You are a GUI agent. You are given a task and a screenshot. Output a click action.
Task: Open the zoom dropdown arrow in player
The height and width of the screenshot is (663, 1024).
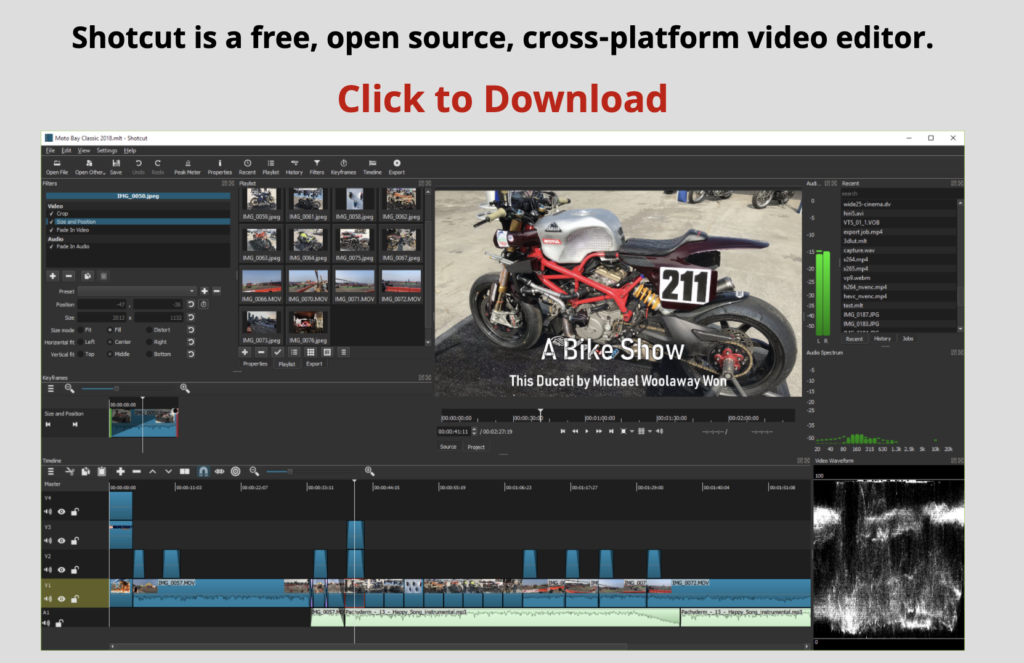(632, 431)
